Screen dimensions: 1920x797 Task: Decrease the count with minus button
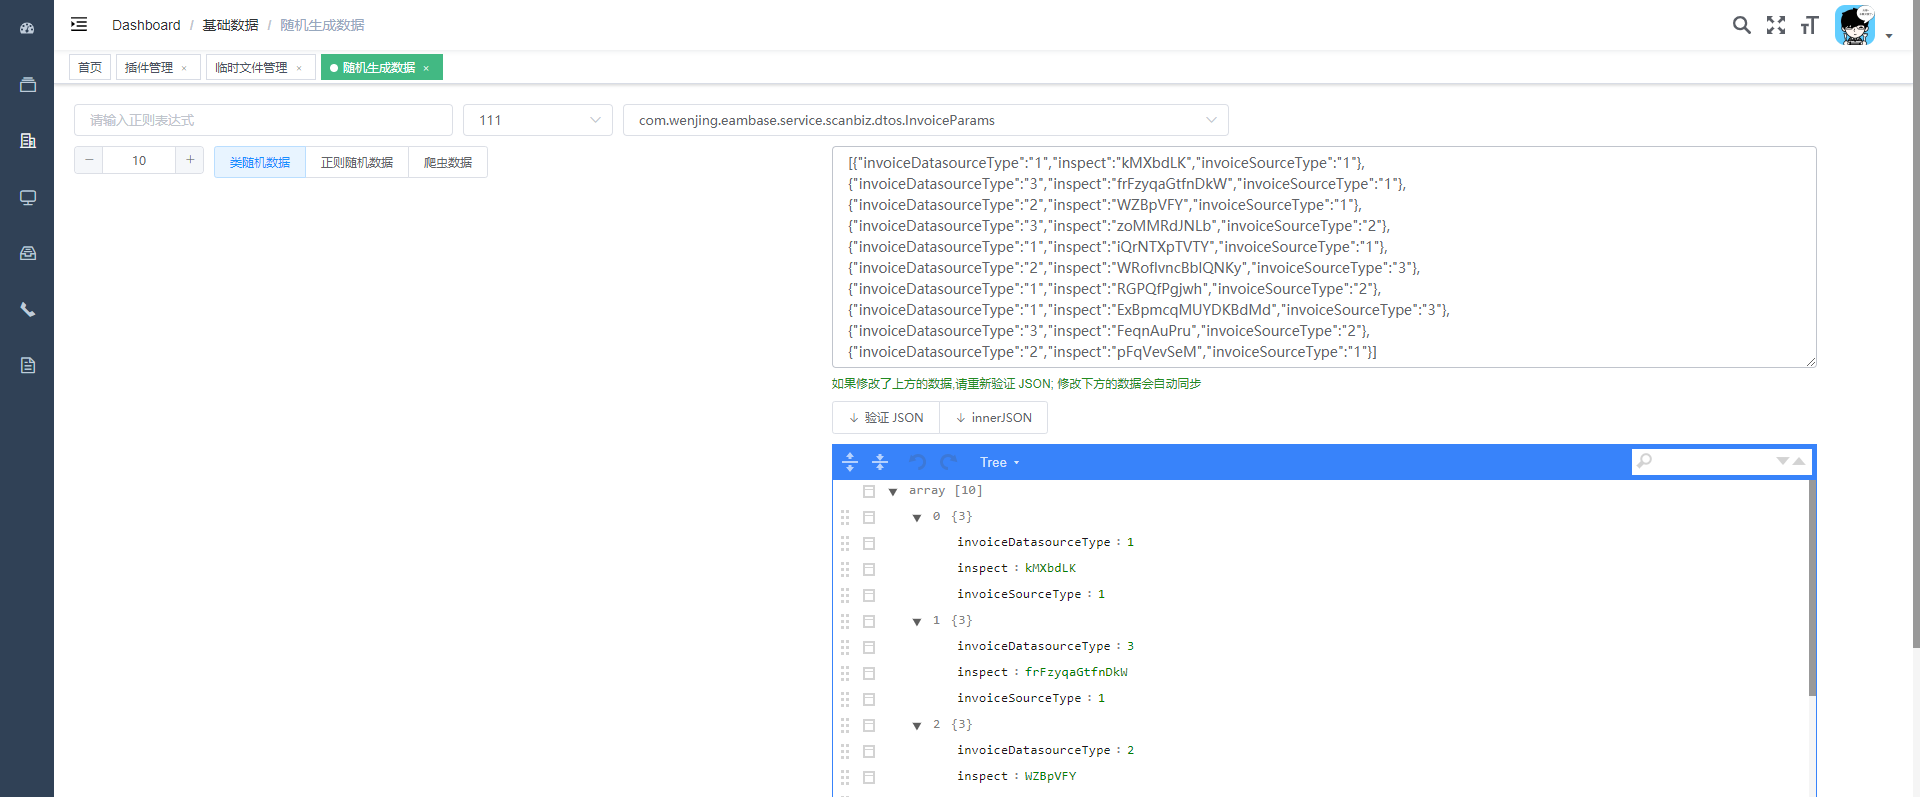89,160
